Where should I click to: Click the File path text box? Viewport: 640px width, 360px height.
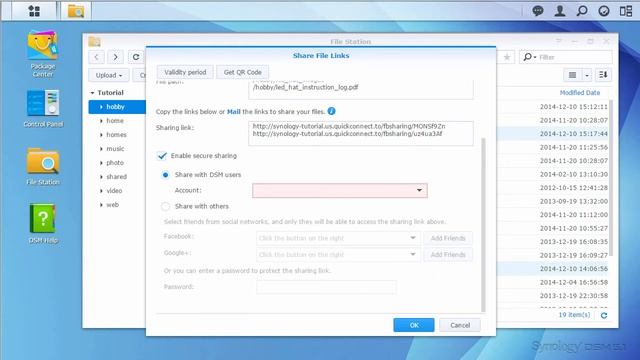coord(361,90)
